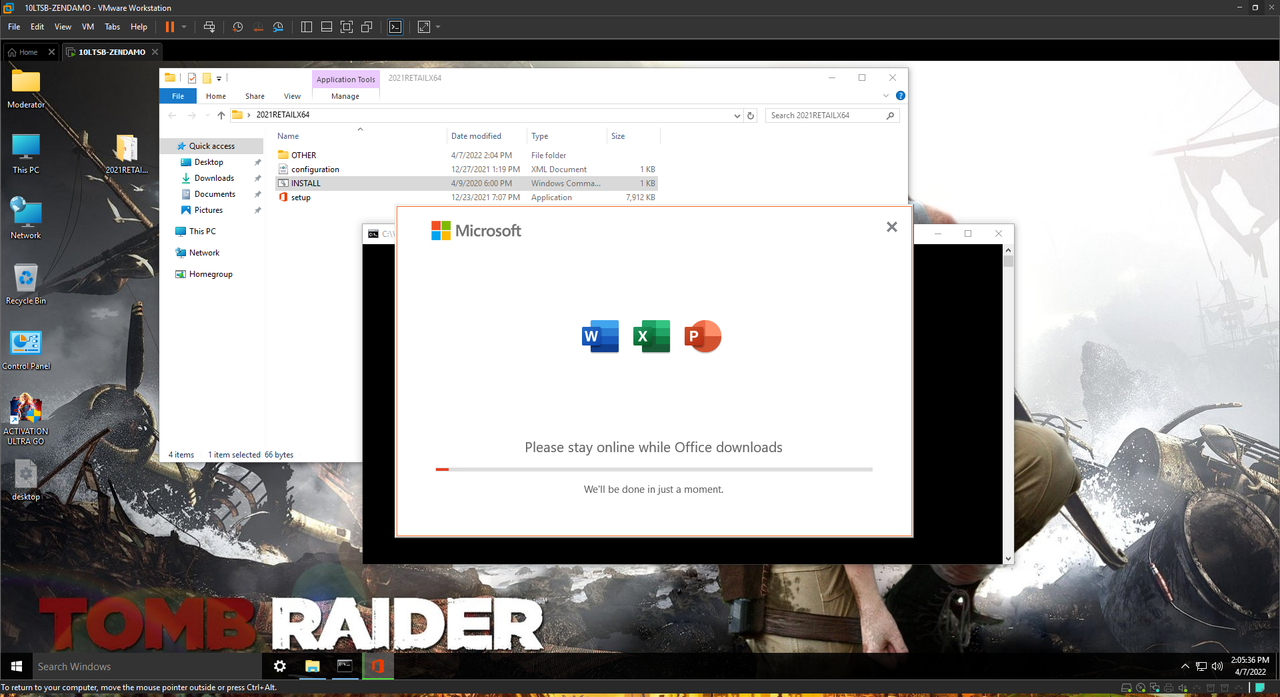
Task: Click the stretch guest display icon
Action: click(x=424, y=27)
